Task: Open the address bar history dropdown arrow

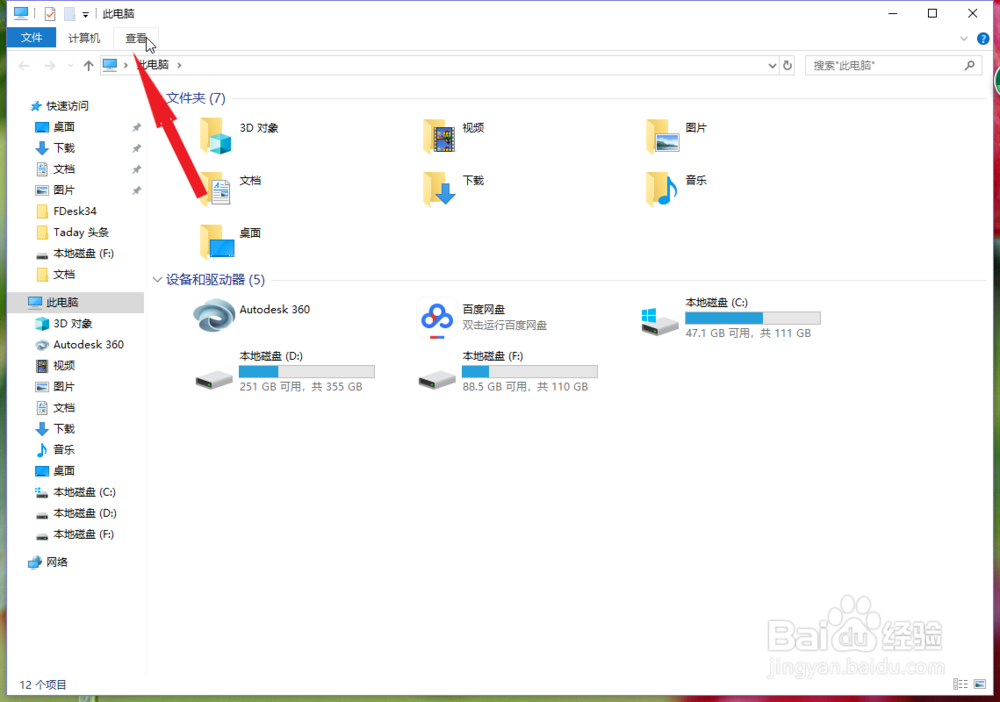Action: point(771,64)
